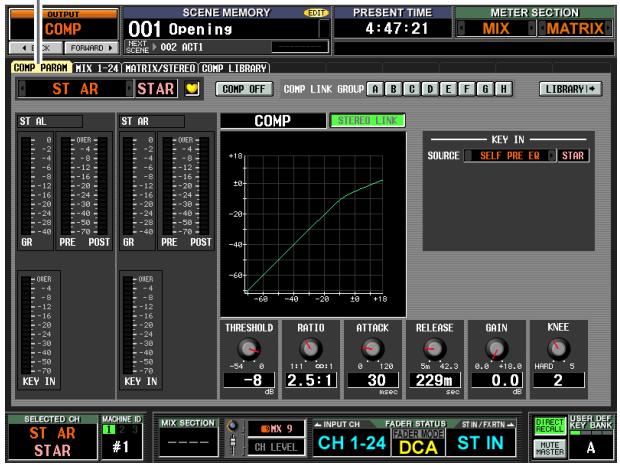Image resolution: width=620 pixels, height=465 pixels.
Task: Open the MATRIX/STEREO tab
Action: pyautogui.click(x=160, y=68)
